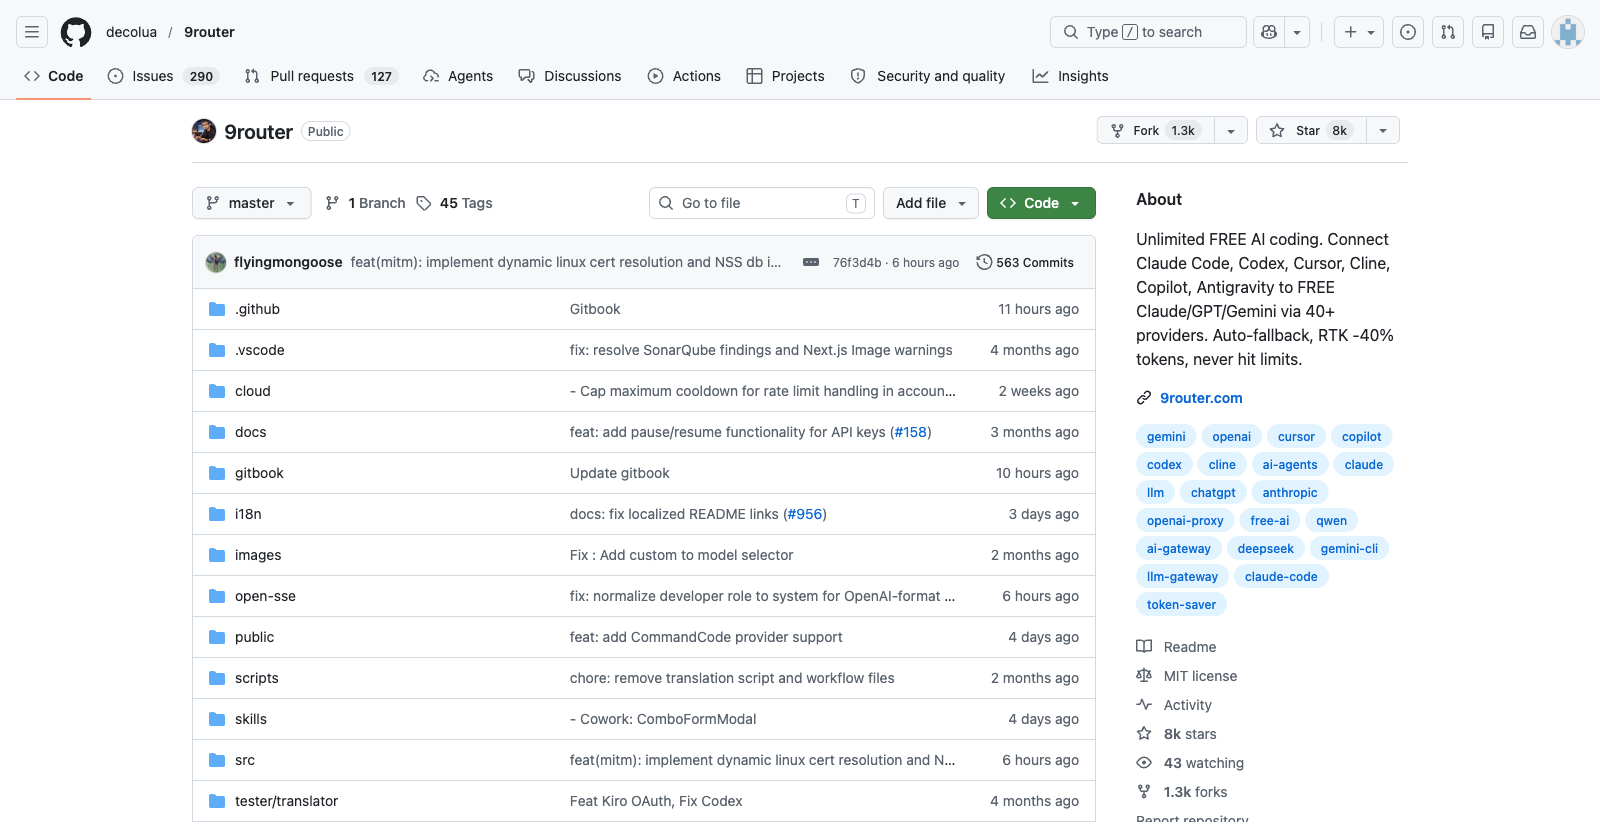Viewport: 1600px width, 822px height.
Task: Open pull requests icon in the header
Action: coord(1448,32)
